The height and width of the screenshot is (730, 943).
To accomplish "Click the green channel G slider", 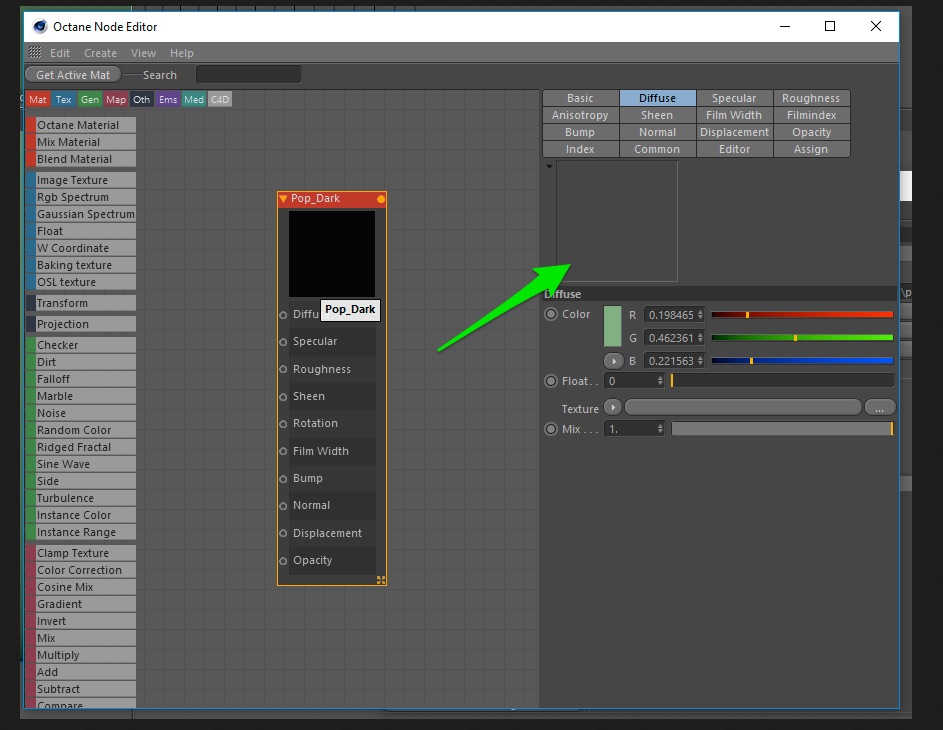I will click(x=802, y=338).
